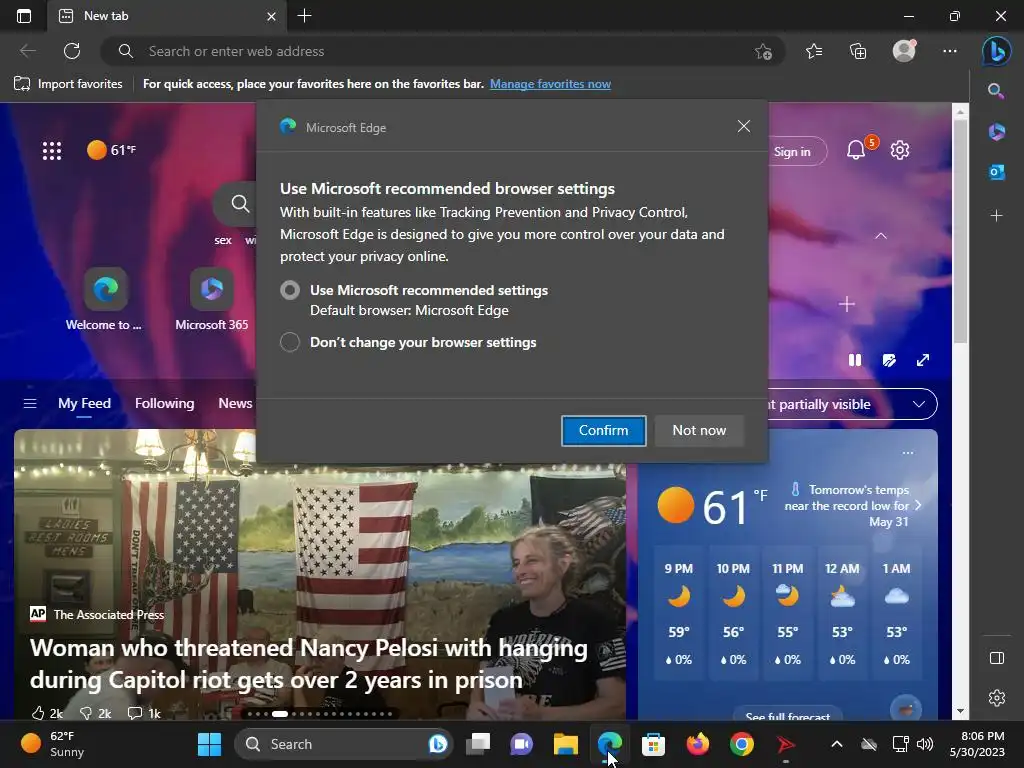1024x768 pixels.
Task: Show hidden system tray icons
Action: [837, 744]
